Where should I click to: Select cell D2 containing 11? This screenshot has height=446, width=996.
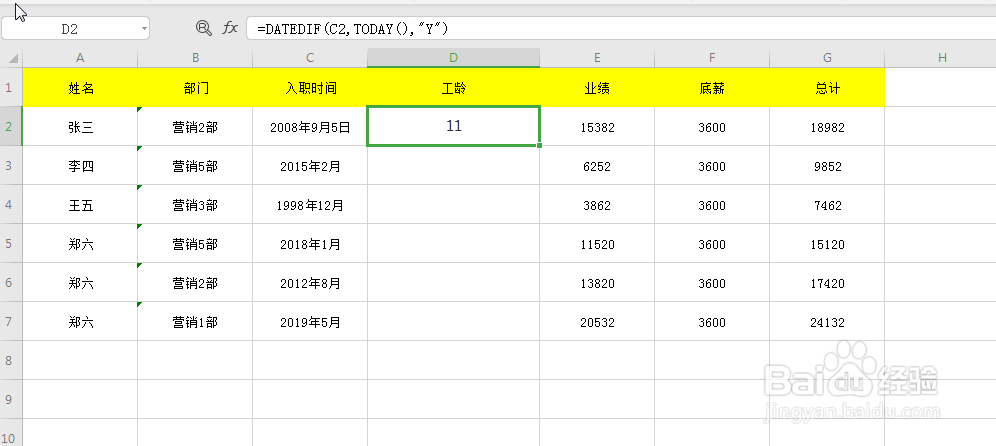point(453,127)
